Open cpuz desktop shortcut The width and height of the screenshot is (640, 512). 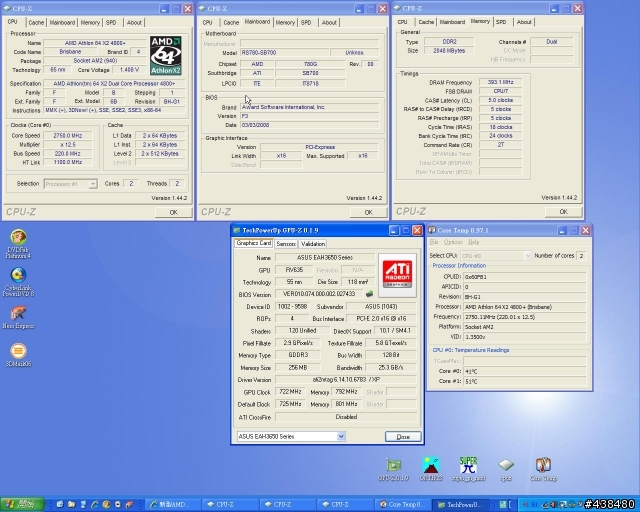coord(506,469)
